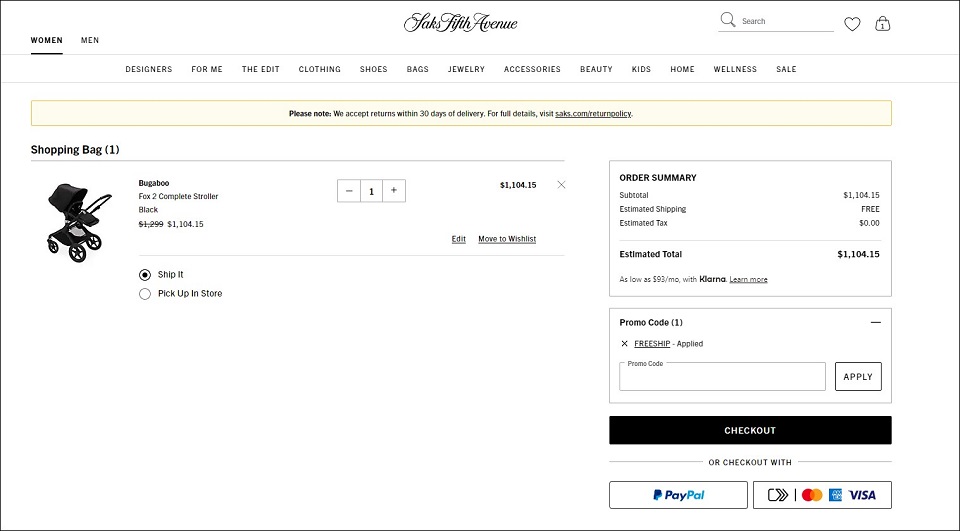960x531 pixels.
Task: Open Klarna Learn more link
Action: (x=748, y=279)
